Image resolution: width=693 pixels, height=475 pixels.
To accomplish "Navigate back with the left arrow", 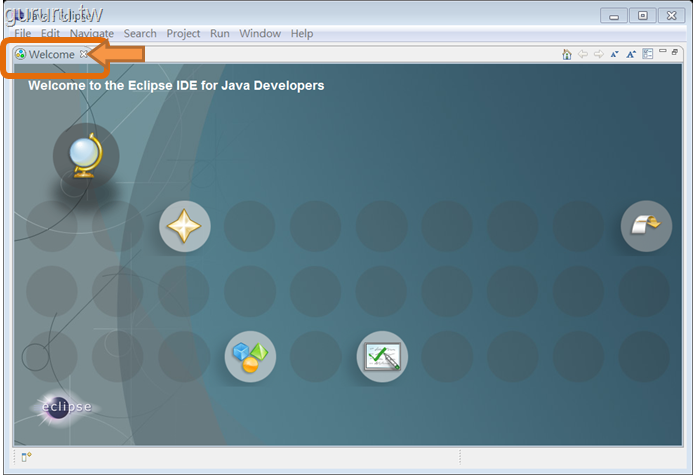I will tap(583, 54).
